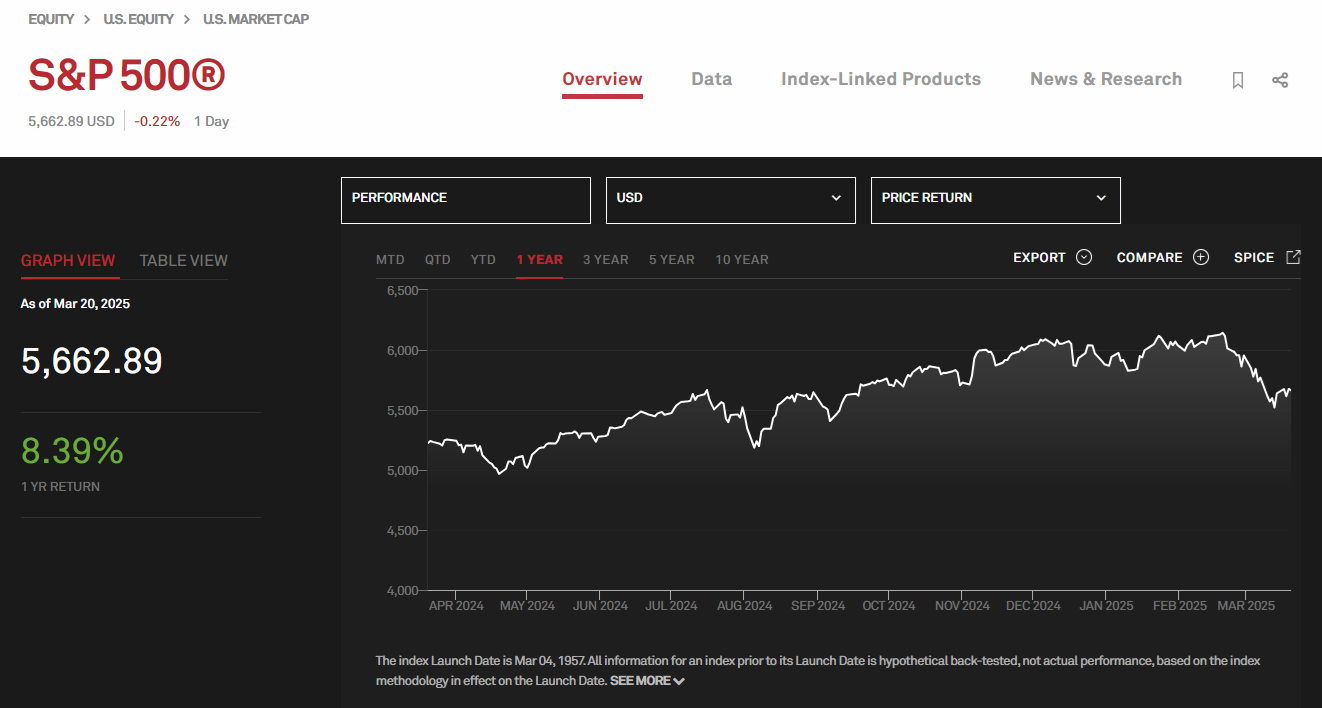
Task: Follow the U.S. Equity breadcrumb link
Action: pyautogui.click(x=139, y=19)
